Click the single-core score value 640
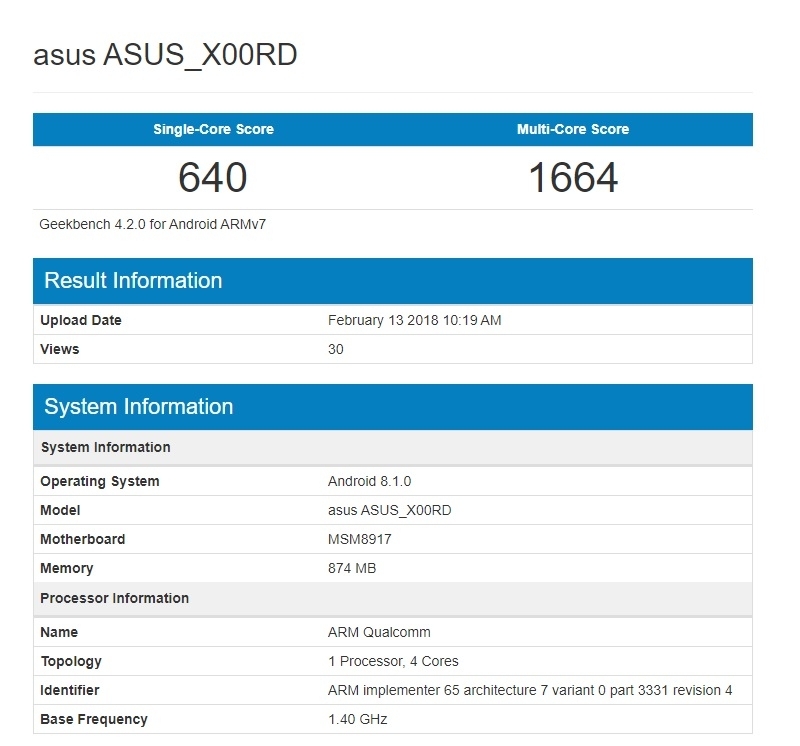The height and width of the screenshot is (746, 800). coord(213,178)
